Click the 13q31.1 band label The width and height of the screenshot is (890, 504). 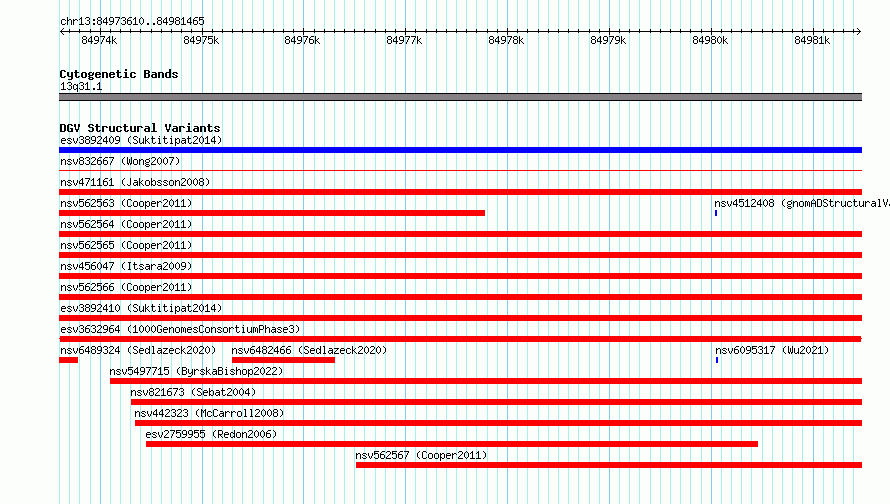click(81, 86)
